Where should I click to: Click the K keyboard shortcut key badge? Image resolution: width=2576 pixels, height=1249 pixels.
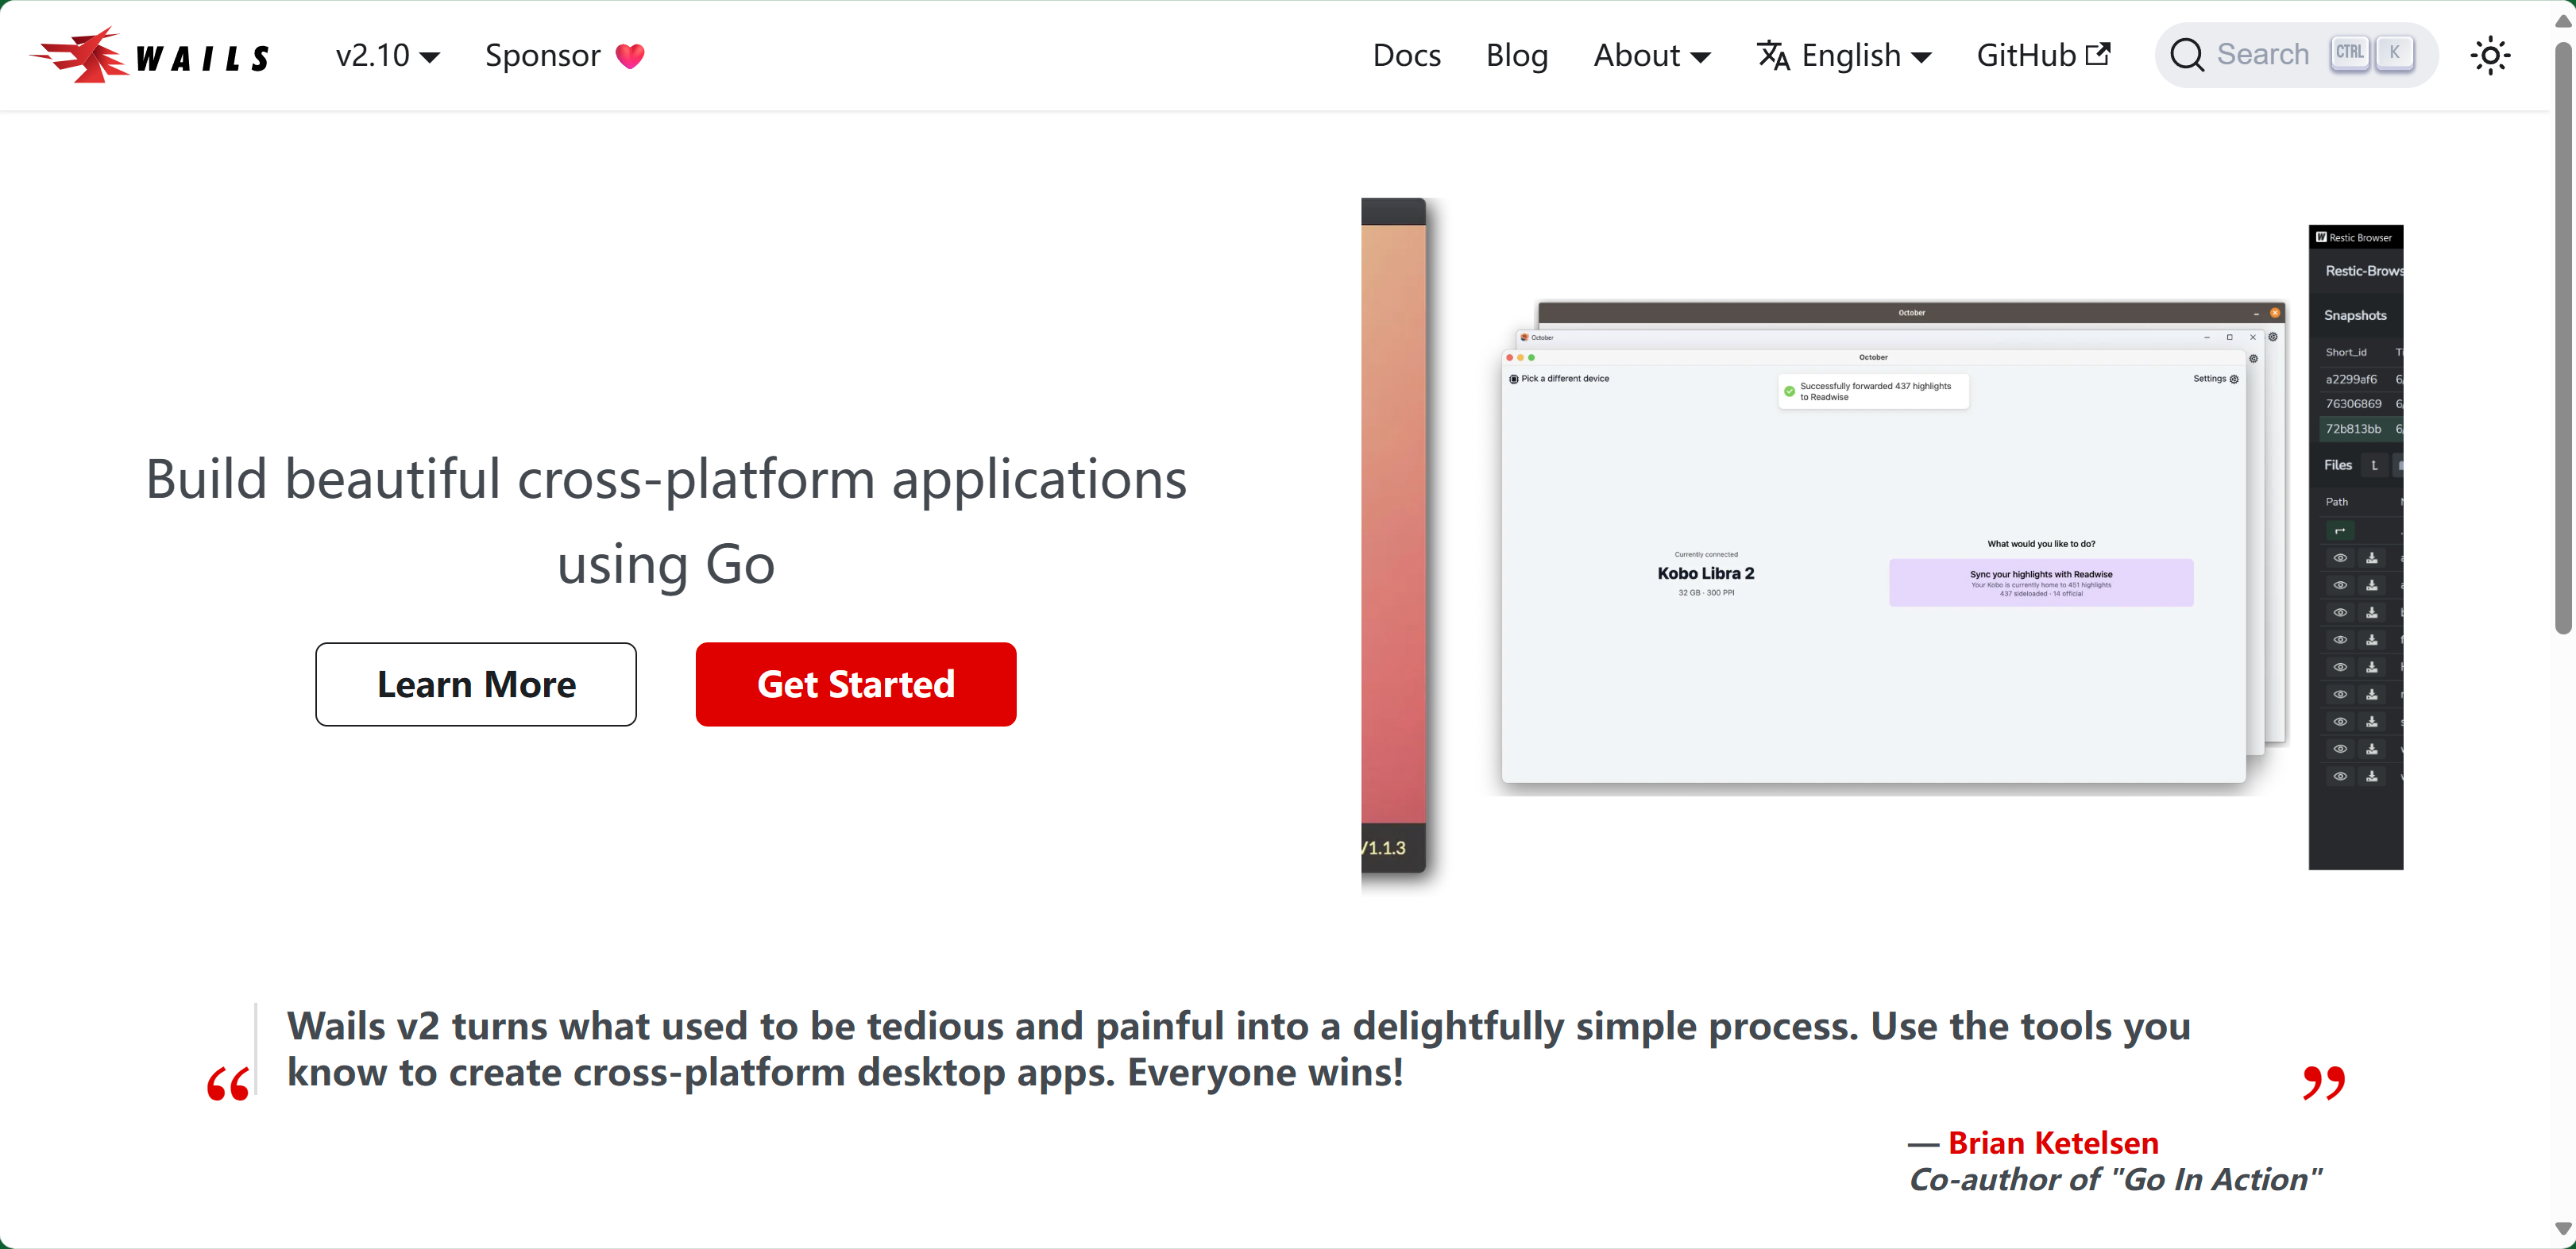tap(2394, 53)
